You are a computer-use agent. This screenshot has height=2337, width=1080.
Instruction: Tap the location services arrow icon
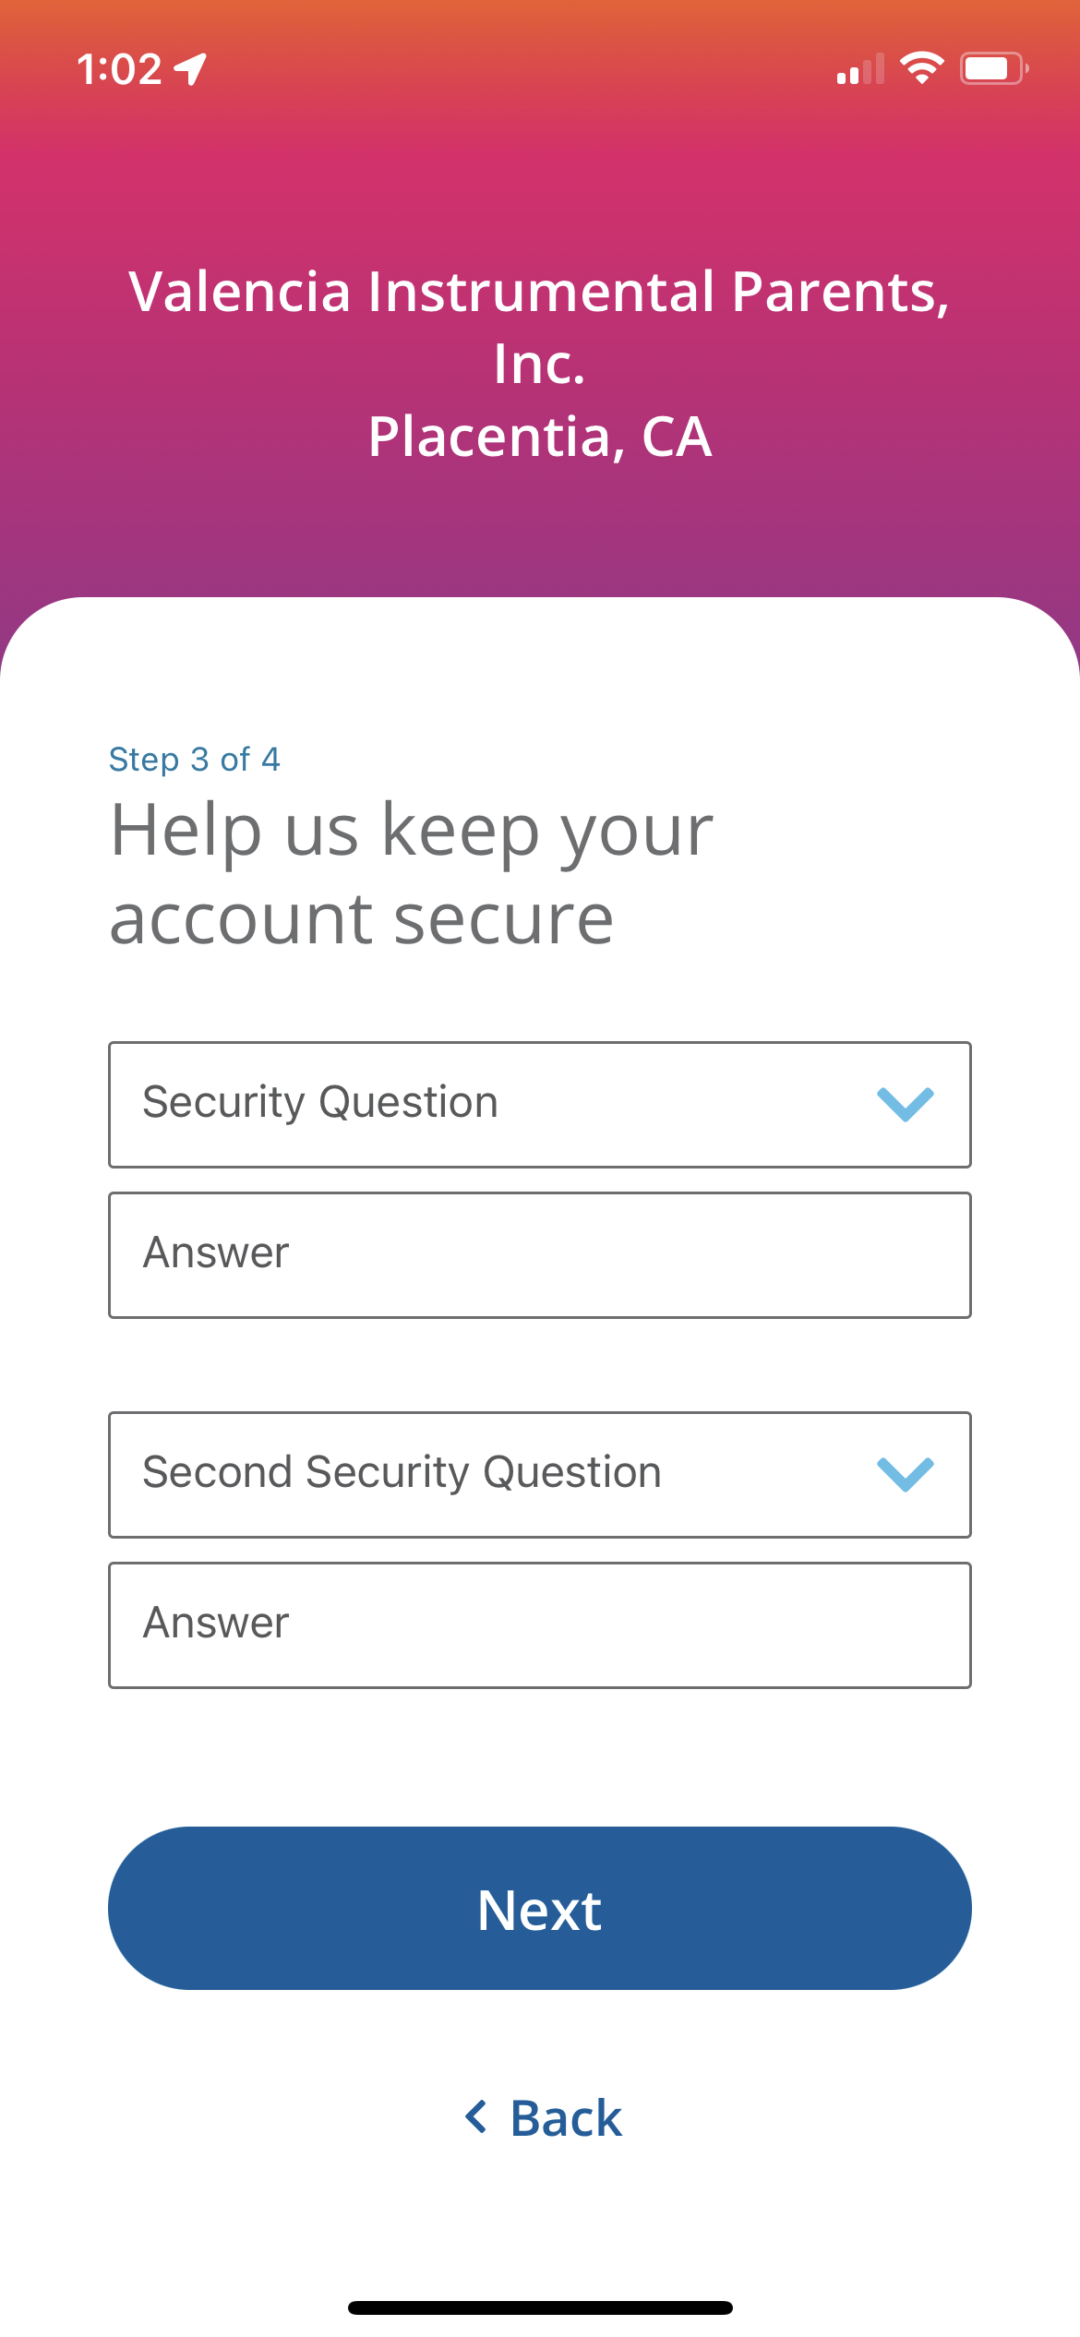click(x=190, y=69)
